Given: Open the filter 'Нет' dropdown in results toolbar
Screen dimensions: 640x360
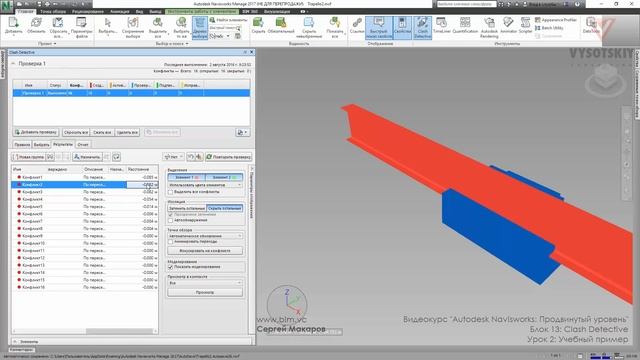Looking at the screenshot, I should pyautogui.click(x=173, y=157).
